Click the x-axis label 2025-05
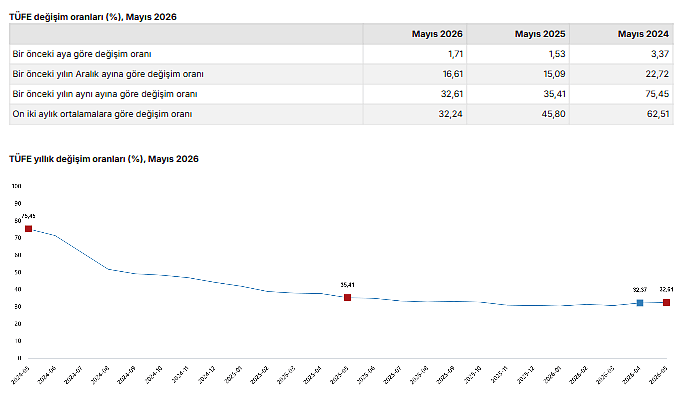This screenshot has height=393, width=682. [x=339, y=375]
